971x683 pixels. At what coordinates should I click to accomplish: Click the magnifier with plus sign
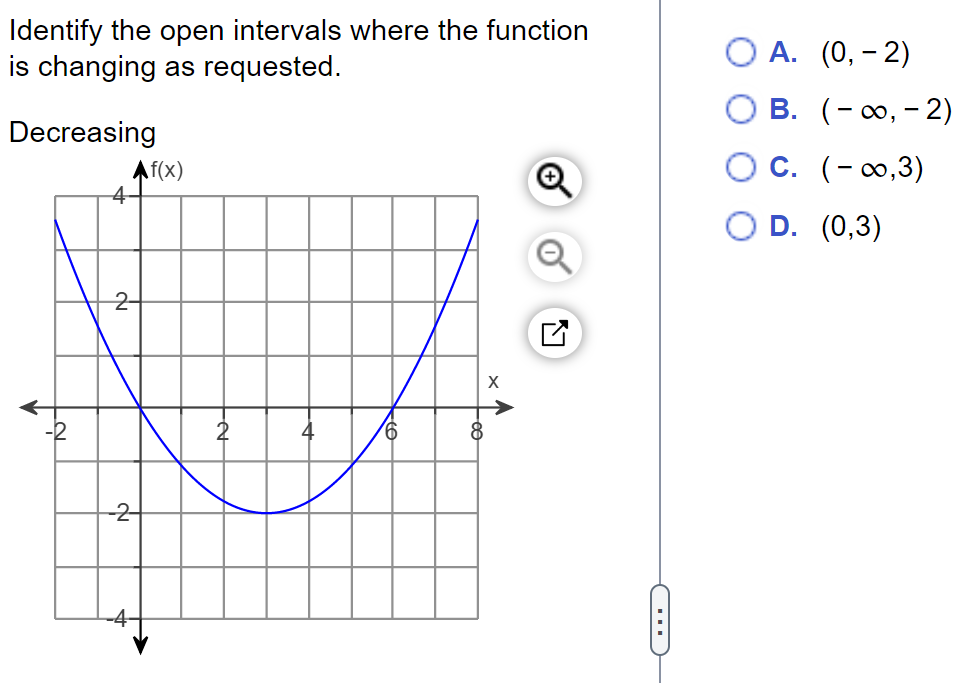(554, 181)
